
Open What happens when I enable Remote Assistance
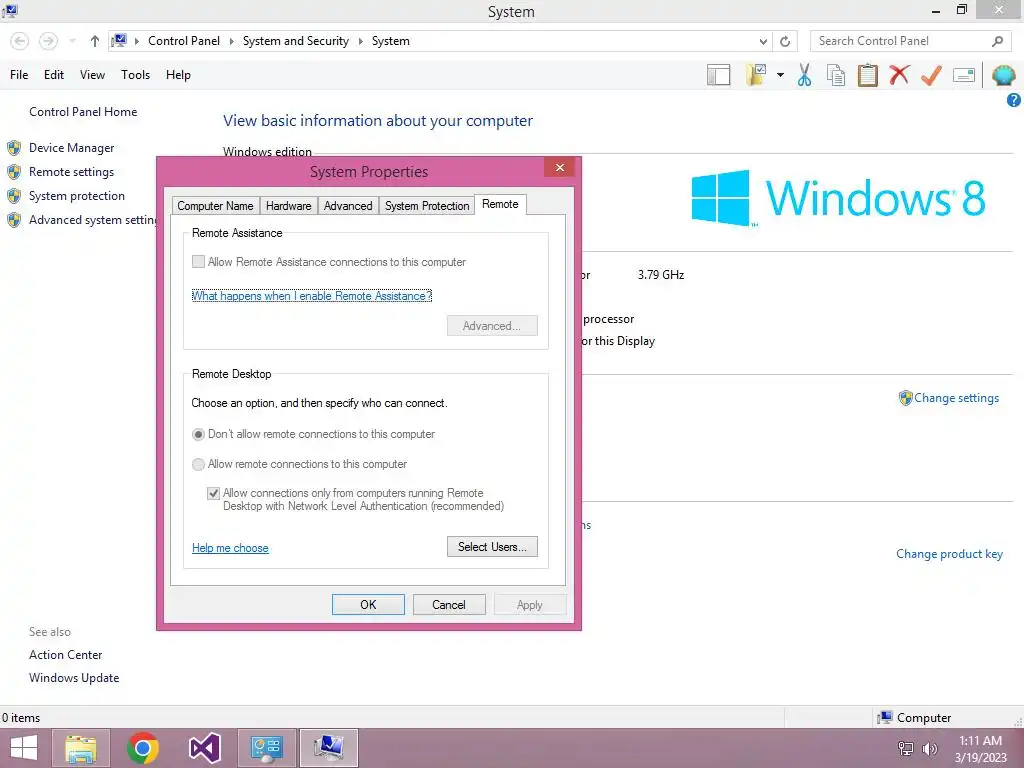(312, 296)
